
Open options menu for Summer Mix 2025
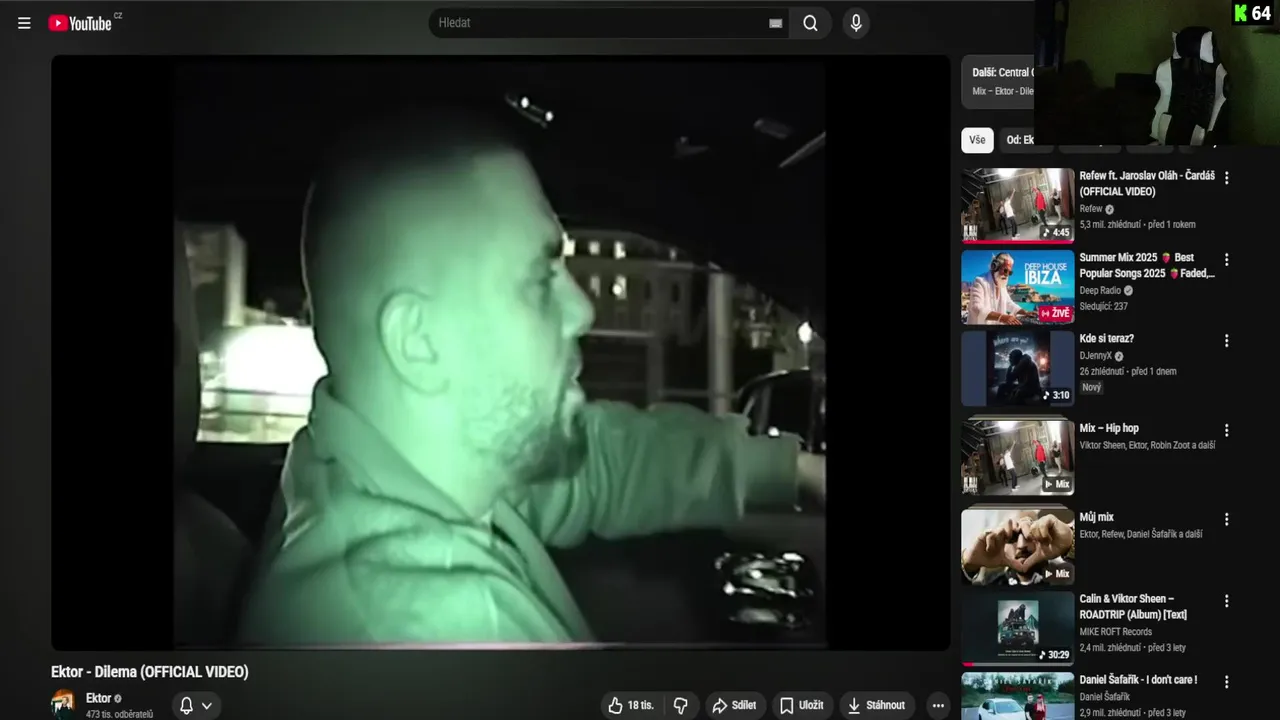coord(1227,259)
